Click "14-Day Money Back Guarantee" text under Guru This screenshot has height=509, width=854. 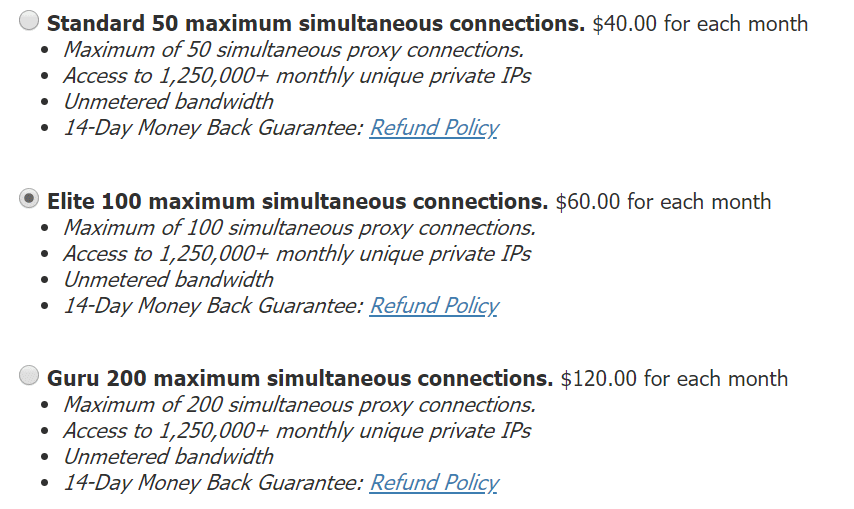(x=212, y=483)
